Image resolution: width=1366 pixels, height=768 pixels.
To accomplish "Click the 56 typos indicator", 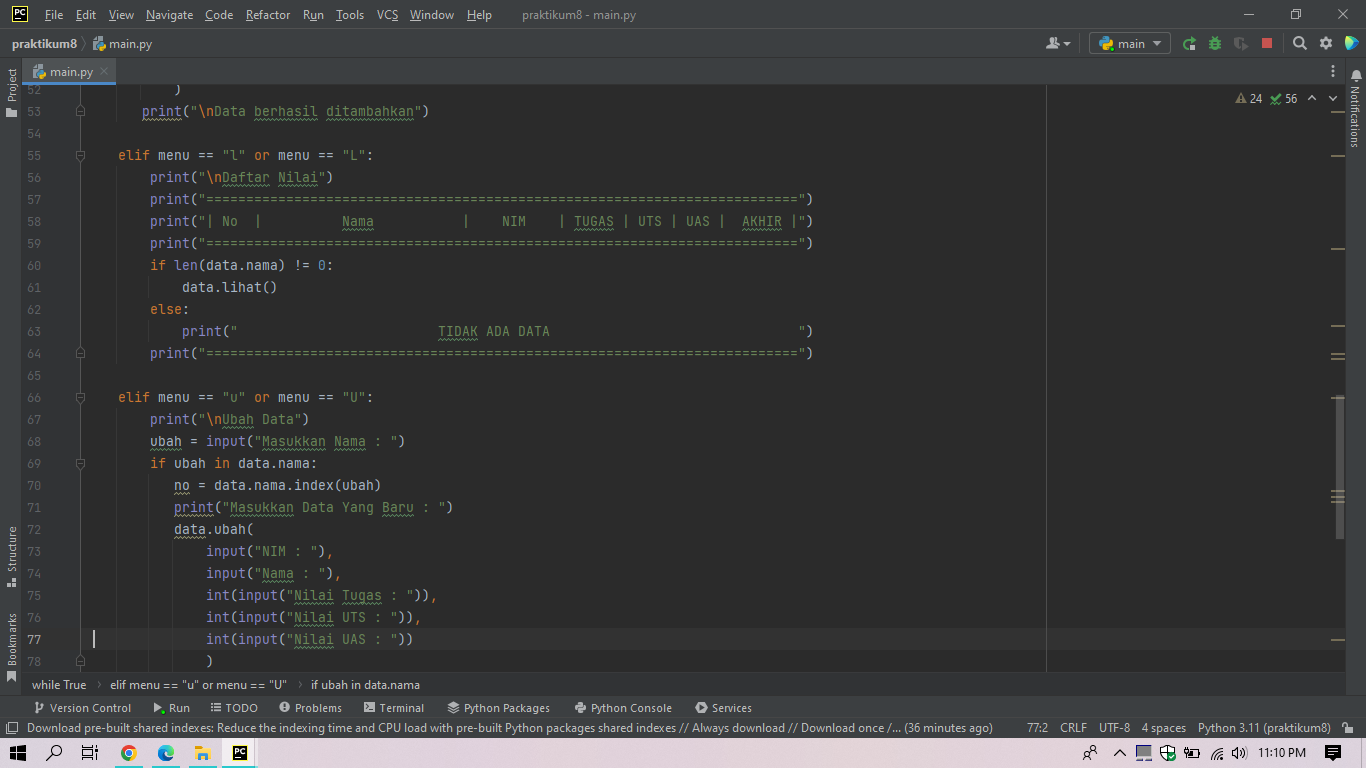I will pos(1284,99).
